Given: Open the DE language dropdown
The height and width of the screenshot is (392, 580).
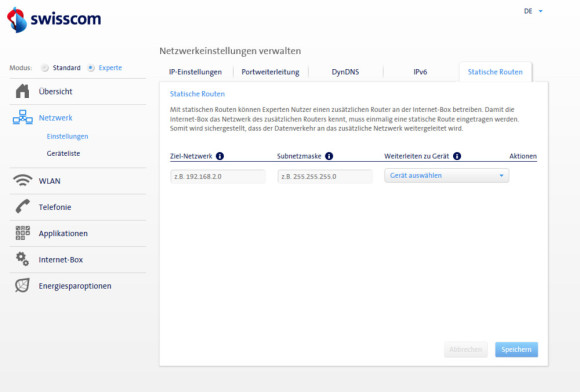Looking at the screenshot, I should click(533, 11).
